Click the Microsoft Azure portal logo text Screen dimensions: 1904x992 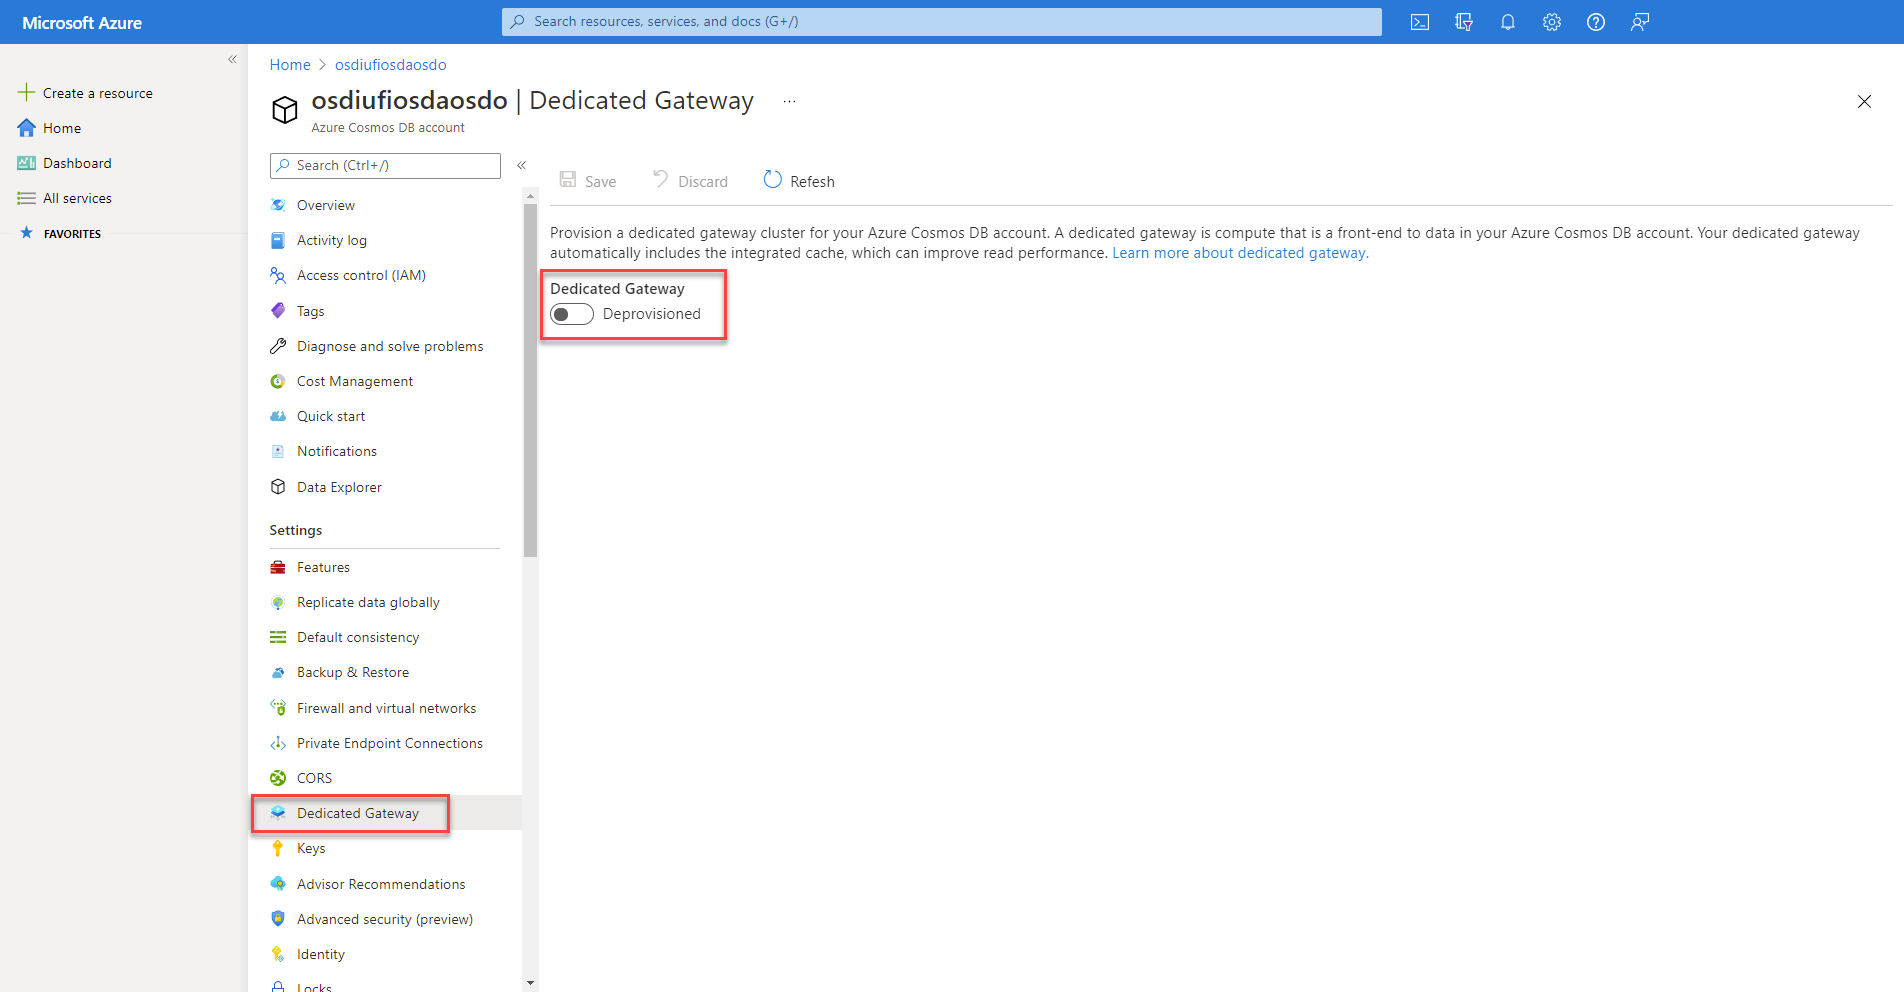click(82, 23)
